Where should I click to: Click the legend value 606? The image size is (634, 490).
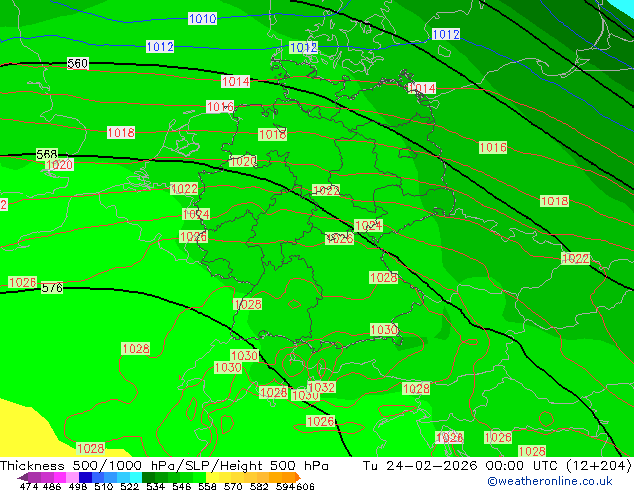(x=305, y=486)
